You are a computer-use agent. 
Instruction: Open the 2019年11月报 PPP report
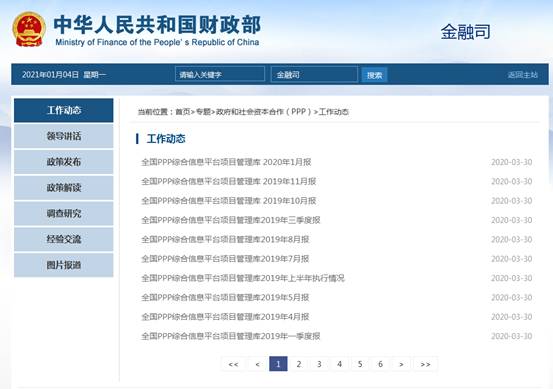[229, 181]
